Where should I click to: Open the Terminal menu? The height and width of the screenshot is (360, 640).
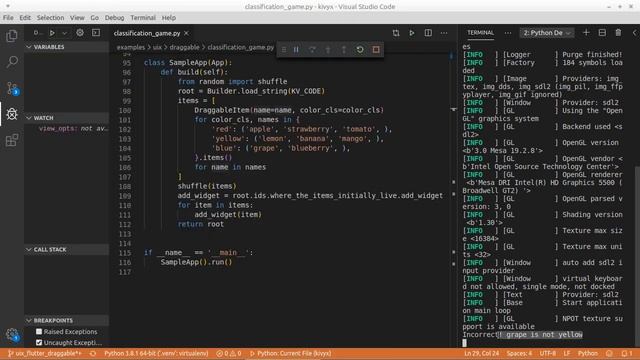(143, 18)
